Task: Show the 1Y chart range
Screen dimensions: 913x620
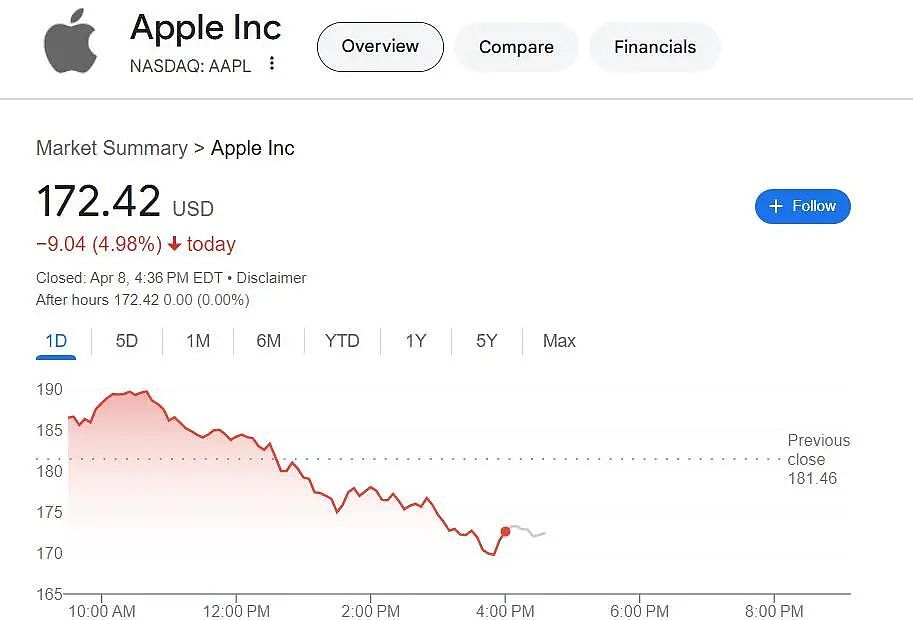Action: pos(416,341)
